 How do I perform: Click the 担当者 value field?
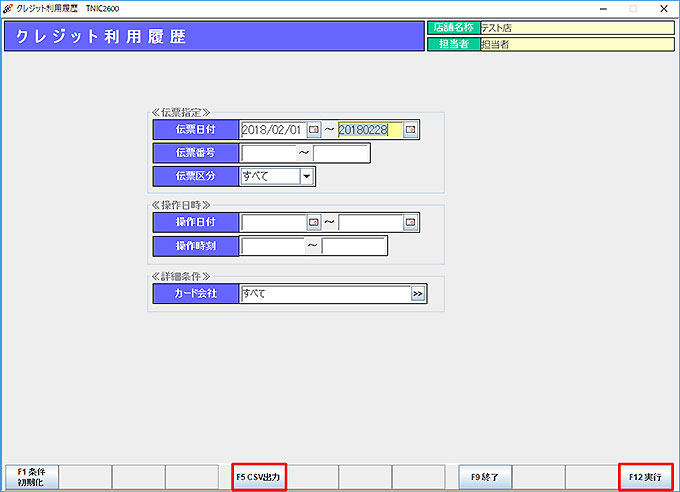click(x=577, y=44)
